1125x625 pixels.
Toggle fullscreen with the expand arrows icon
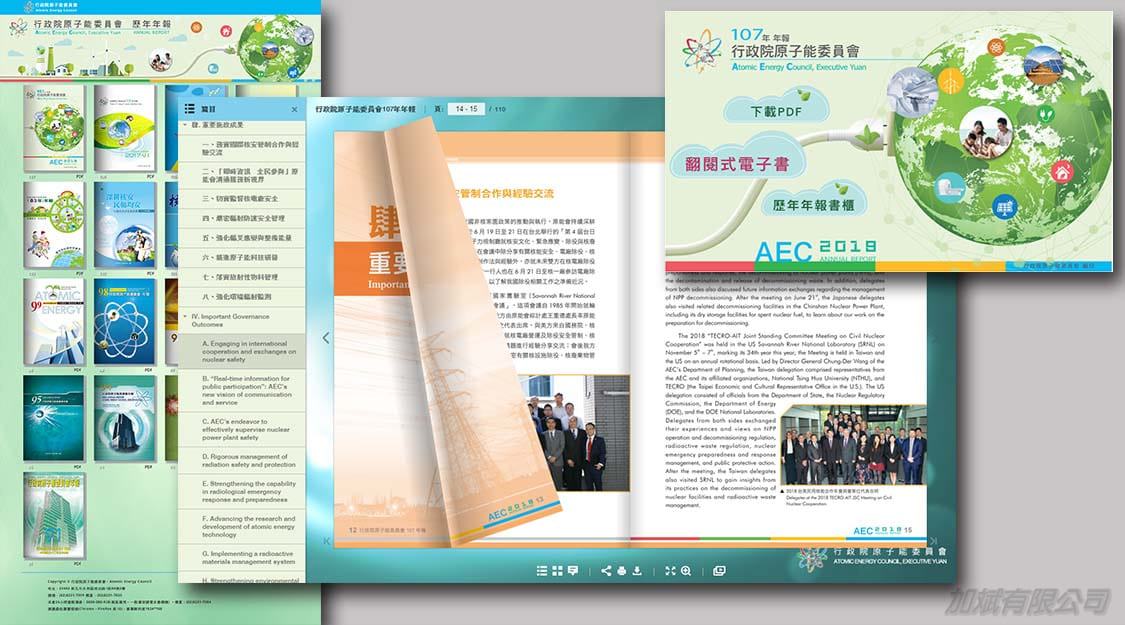pyautogui.click(x=670, y=570)
